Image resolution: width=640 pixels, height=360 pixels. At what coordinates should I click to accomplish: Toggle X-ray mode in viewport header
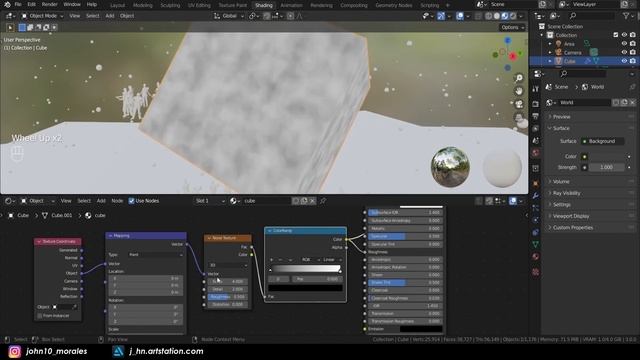pos(478,16)
